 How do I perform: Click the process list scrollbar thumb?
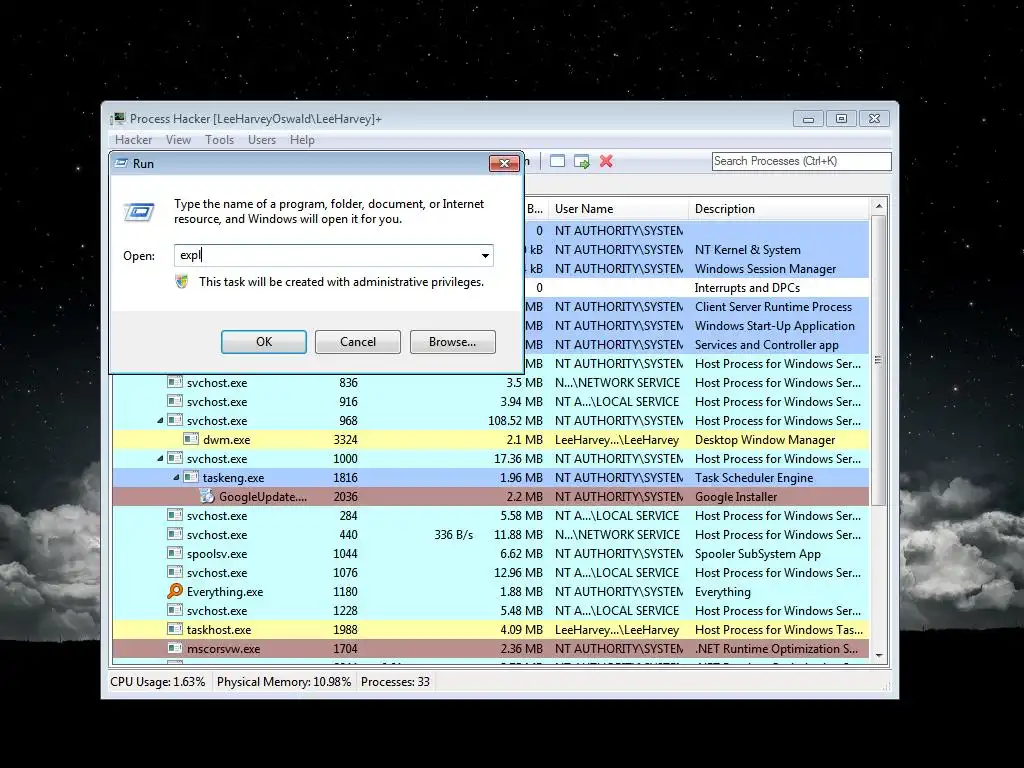(x=879, y=360)
